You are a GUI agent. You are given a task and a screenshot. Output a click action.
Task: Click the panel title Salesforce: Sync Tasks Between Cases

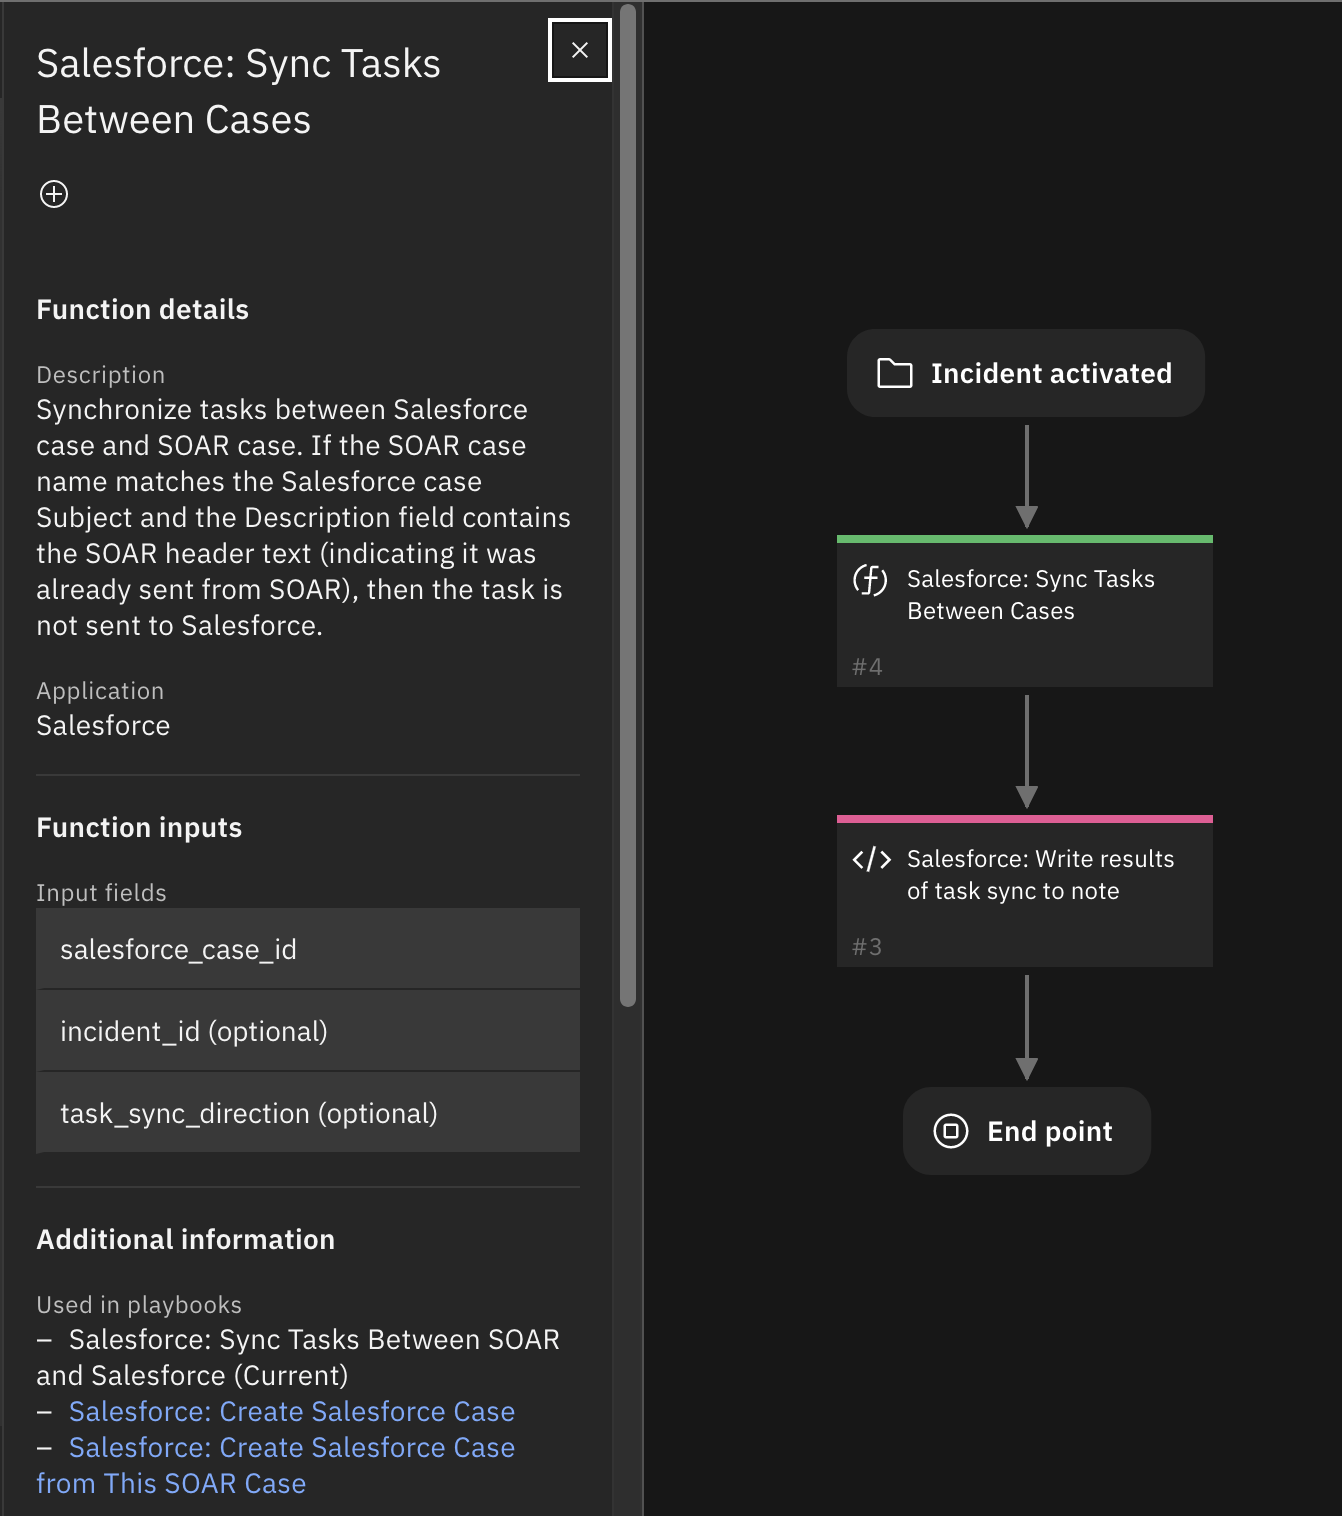tap(239, 91)
